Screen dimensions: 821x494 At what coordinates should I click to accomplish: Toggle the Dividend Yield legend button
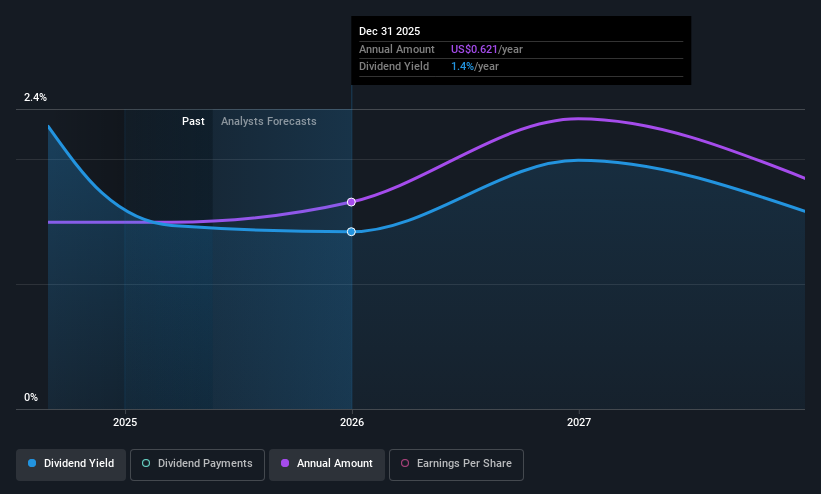click(71, 464)
